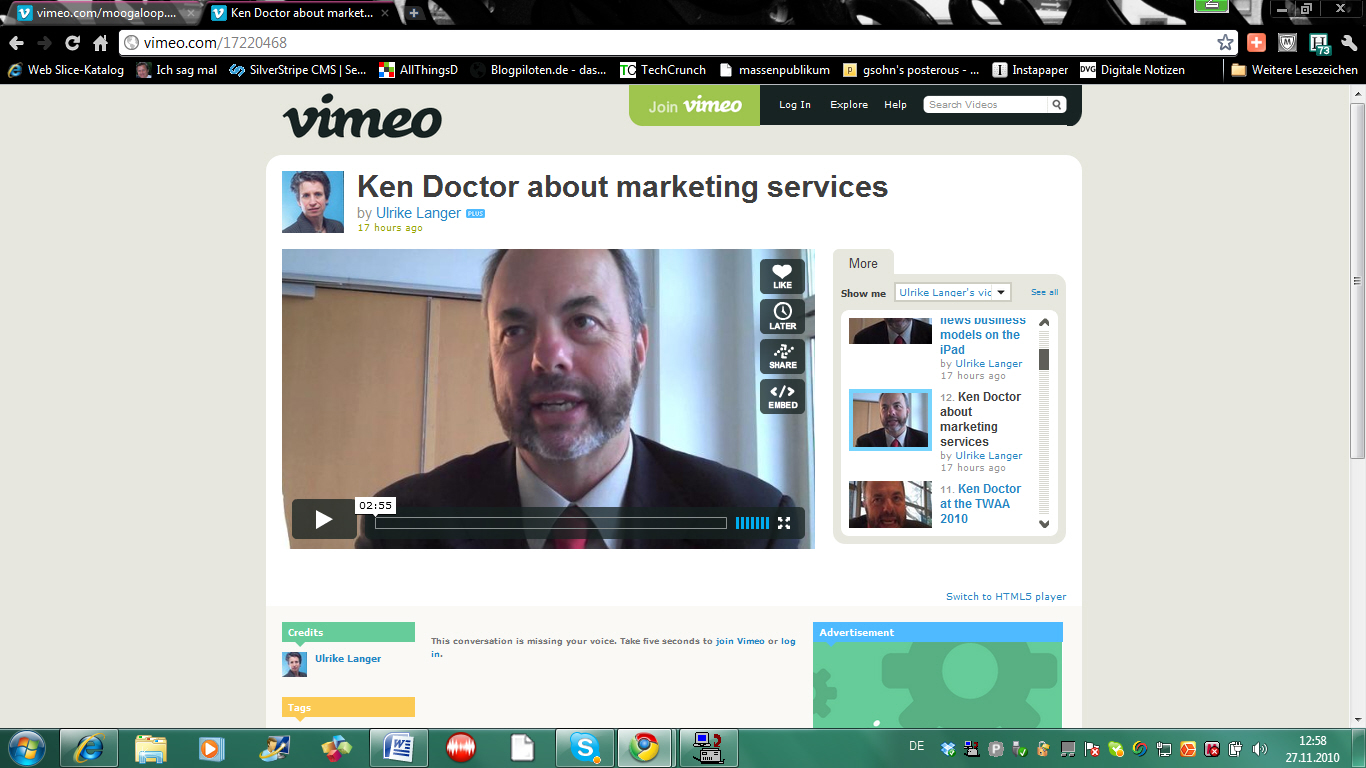Adjust the video volume bars

752,523
